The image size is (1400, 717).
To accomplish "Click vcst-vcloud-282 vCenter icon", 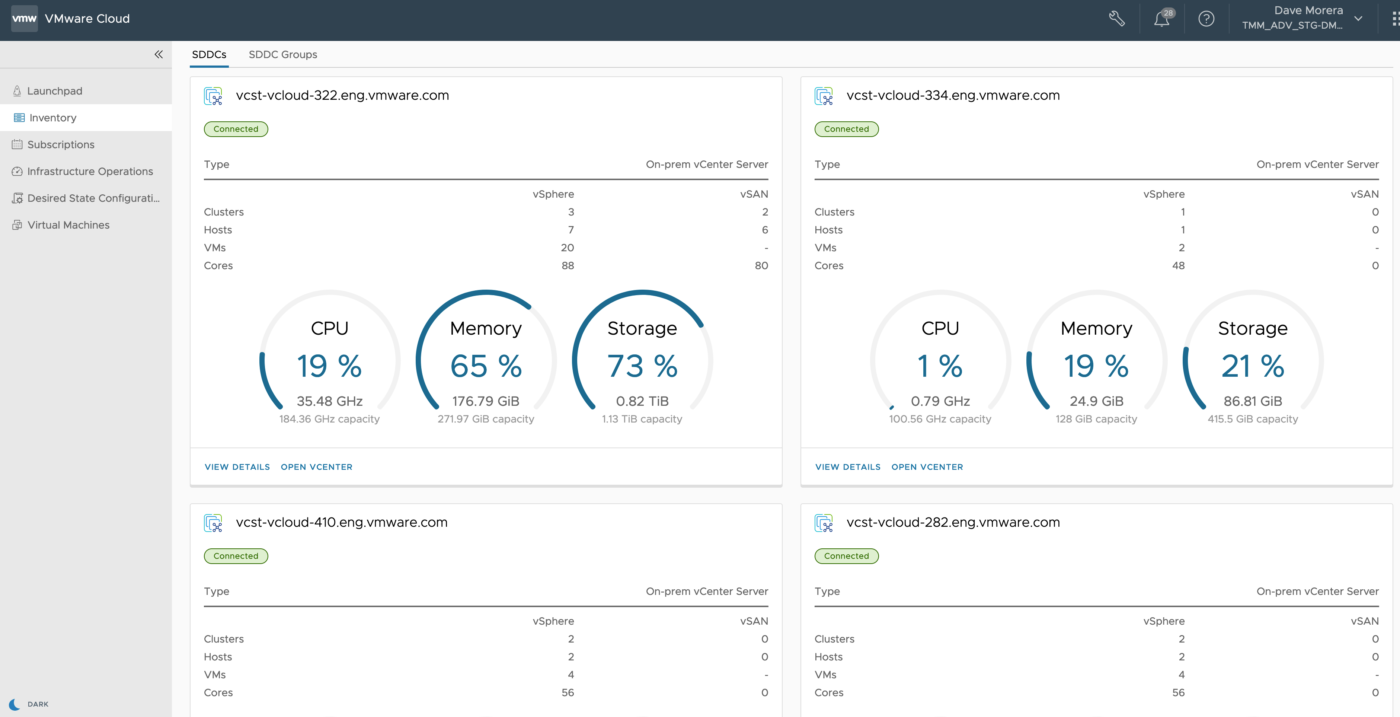I will pos(824,523).
